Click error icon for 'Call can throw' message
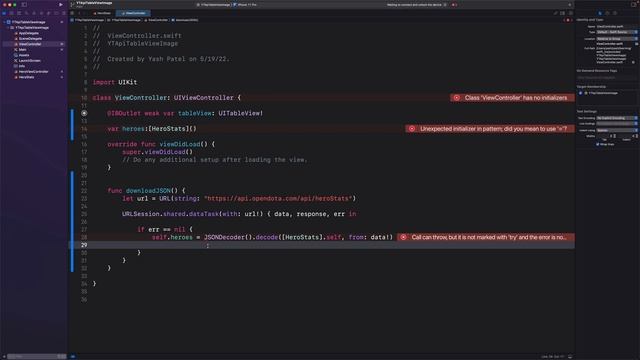 (403, 237)
